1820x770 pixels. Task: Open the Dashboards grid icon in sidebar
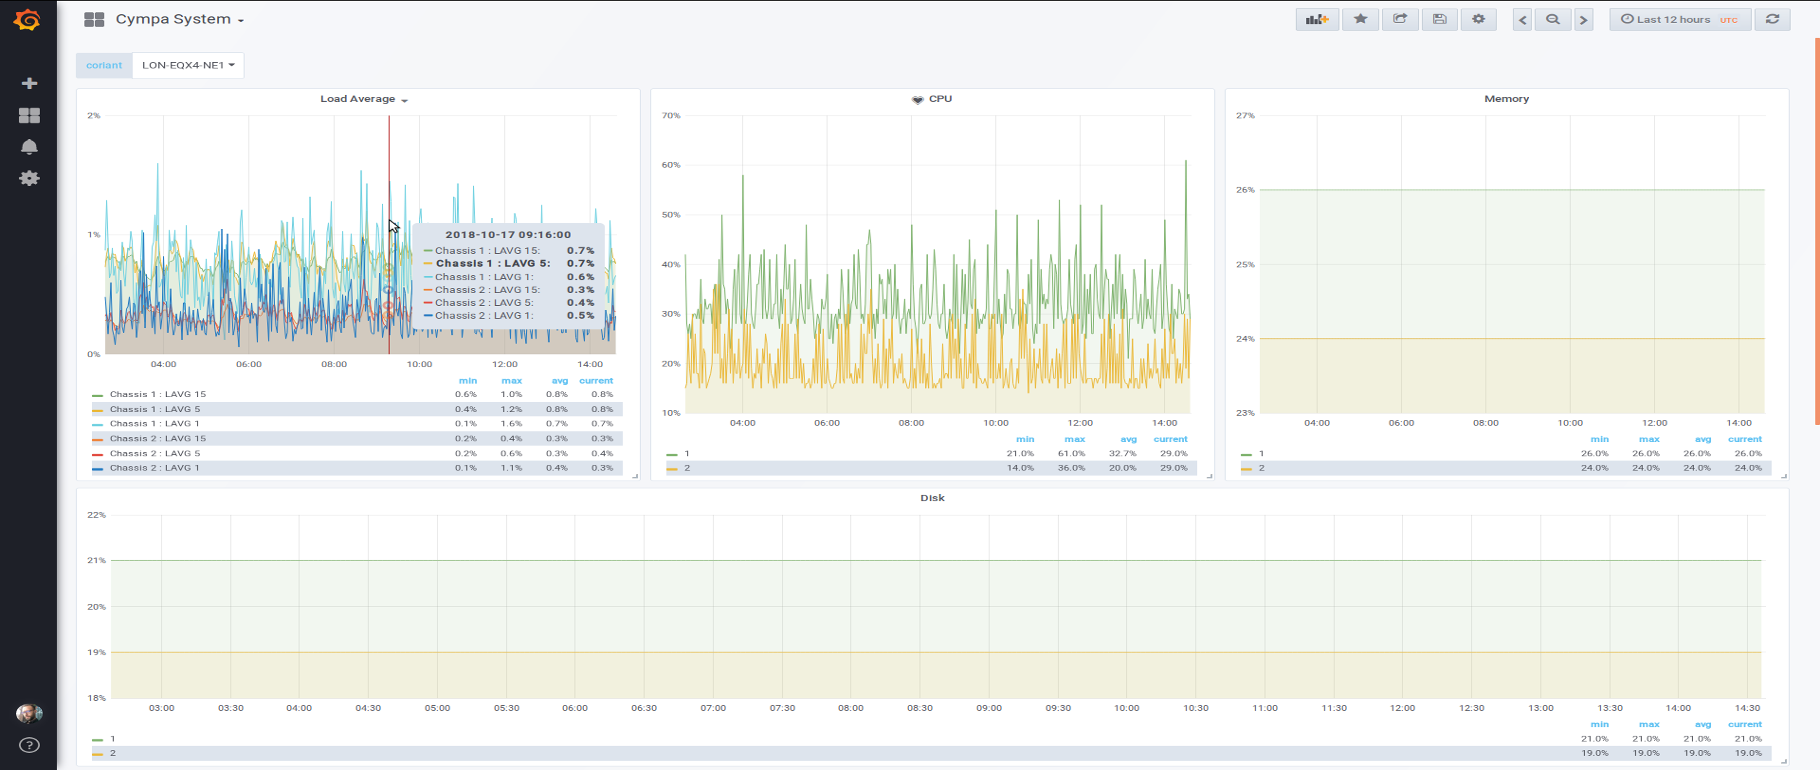[29, 115]
